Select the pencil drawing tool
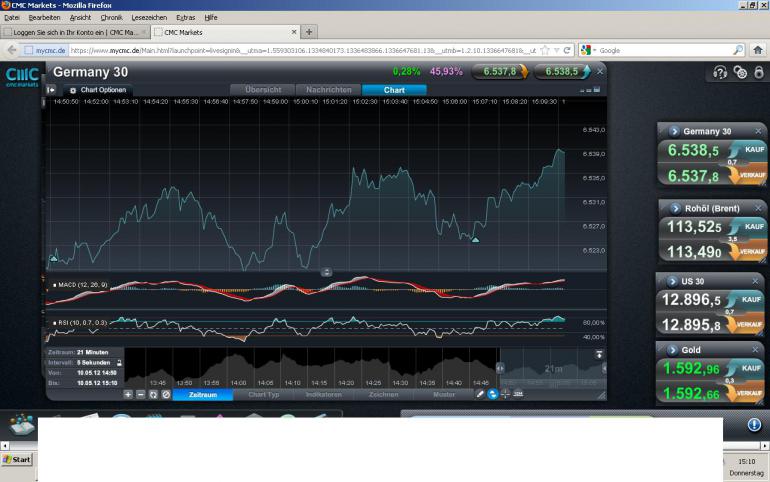This screenshot has width=770, height=482. pyautogui.click(x=480, y=394)
